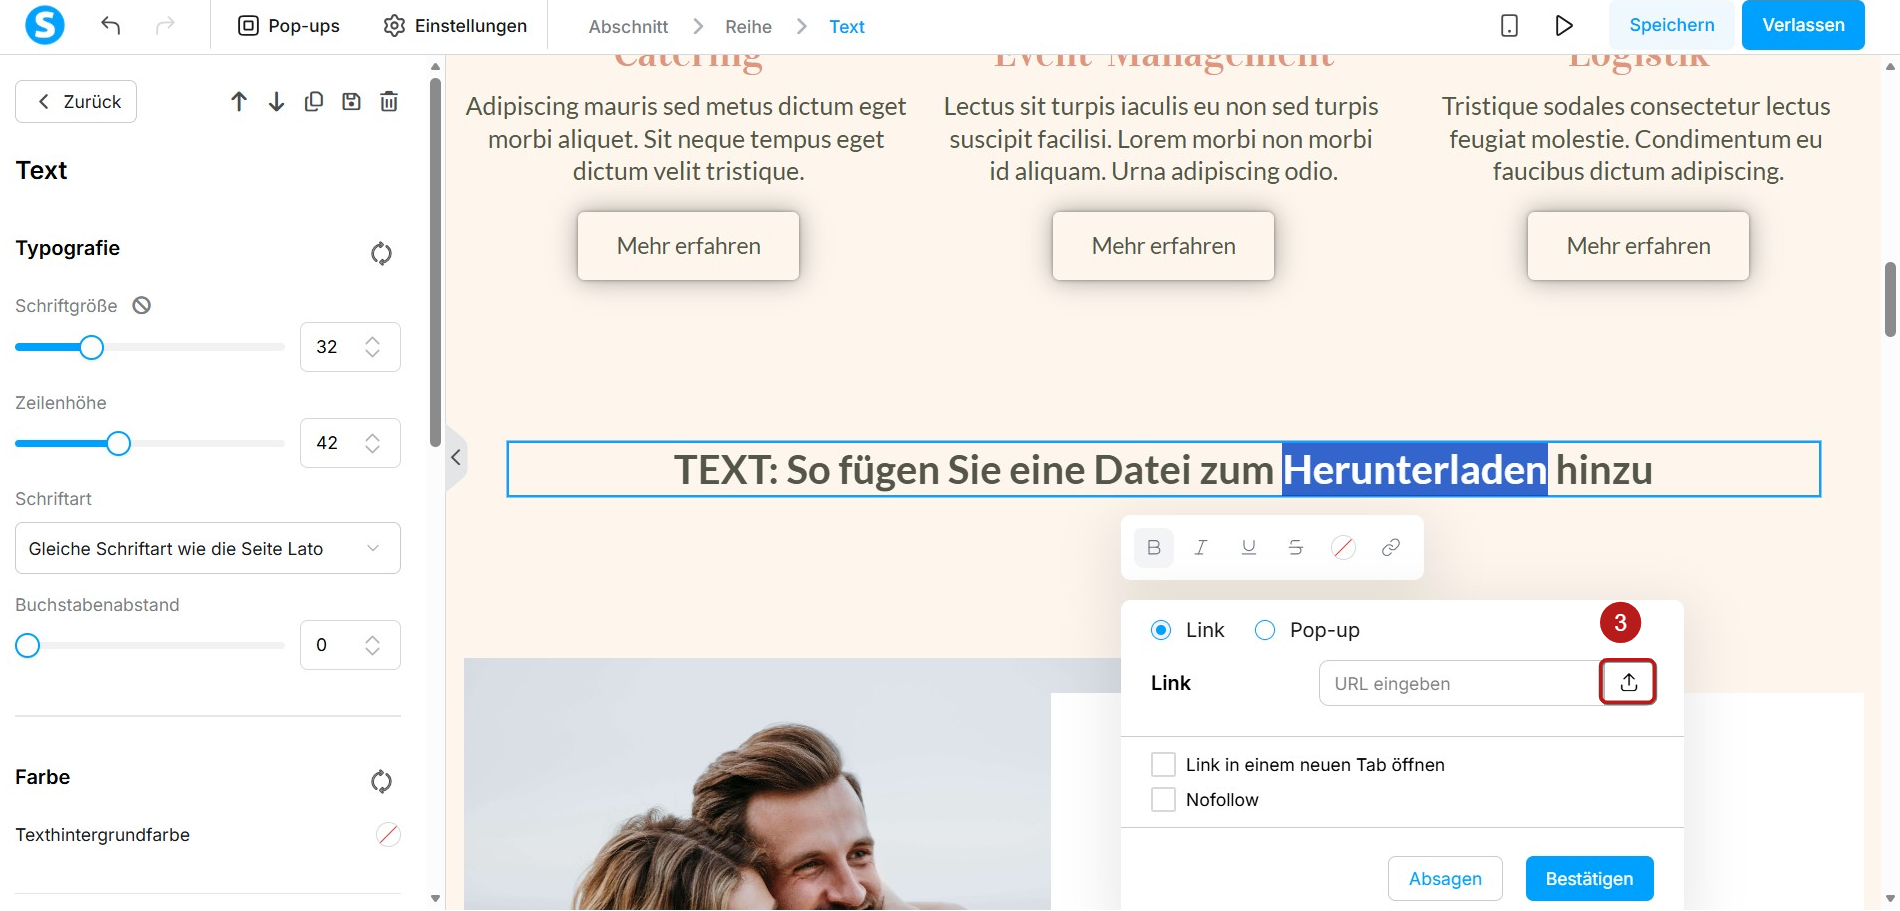The width and height of the screenshot is (1900, 911).
Task: Toggle bold formatting
Action: [1153, 547]
